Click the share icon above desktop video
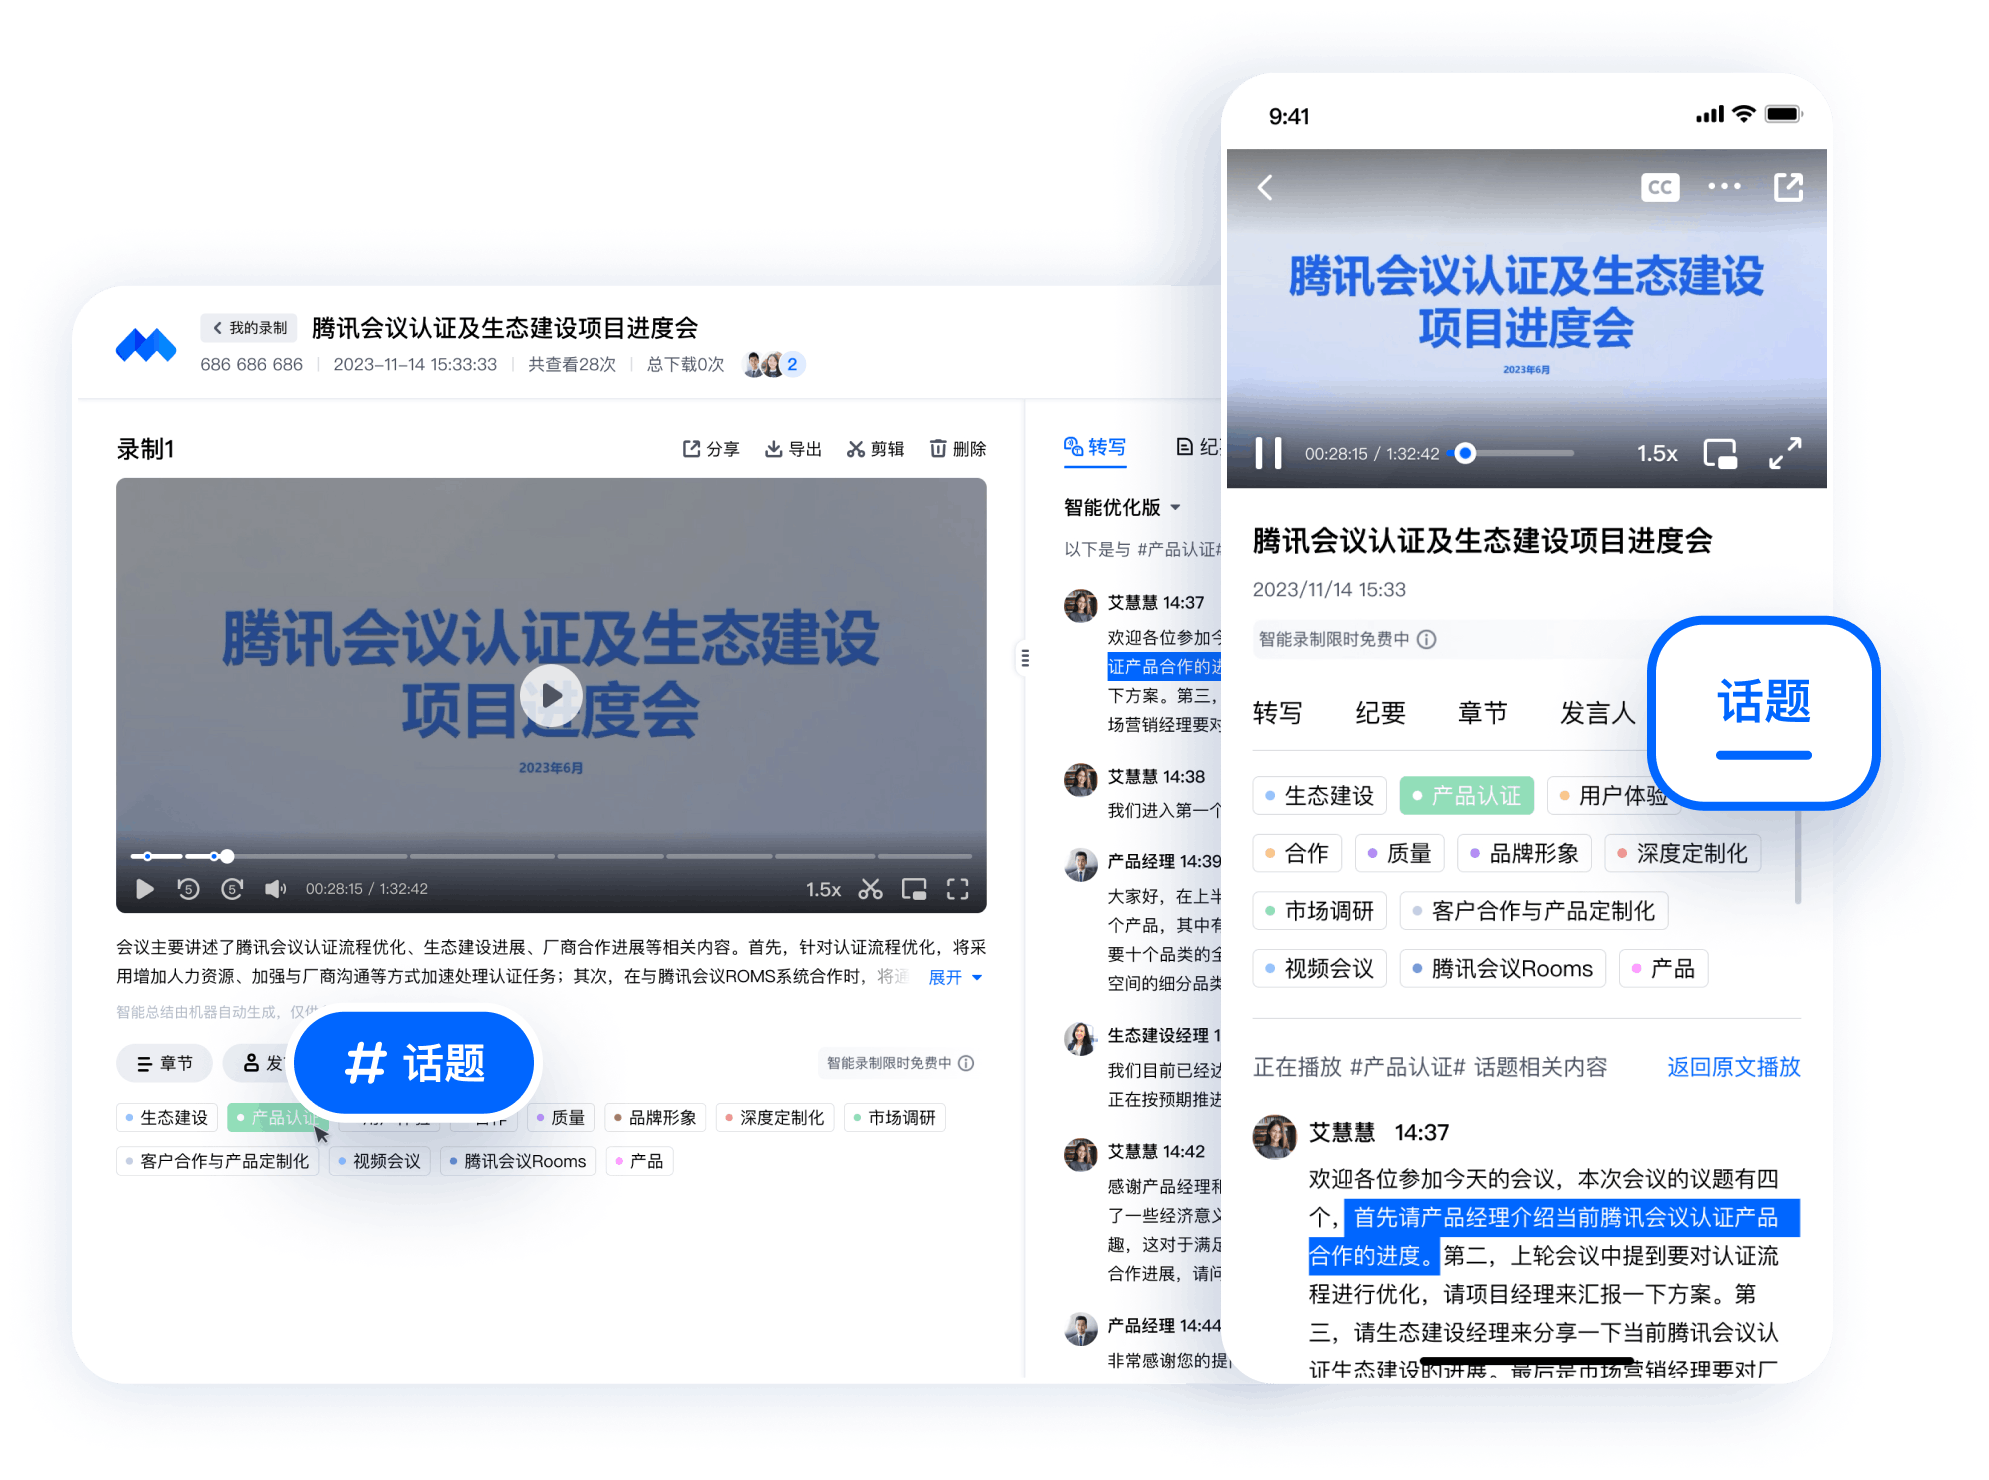 [691, 449]
